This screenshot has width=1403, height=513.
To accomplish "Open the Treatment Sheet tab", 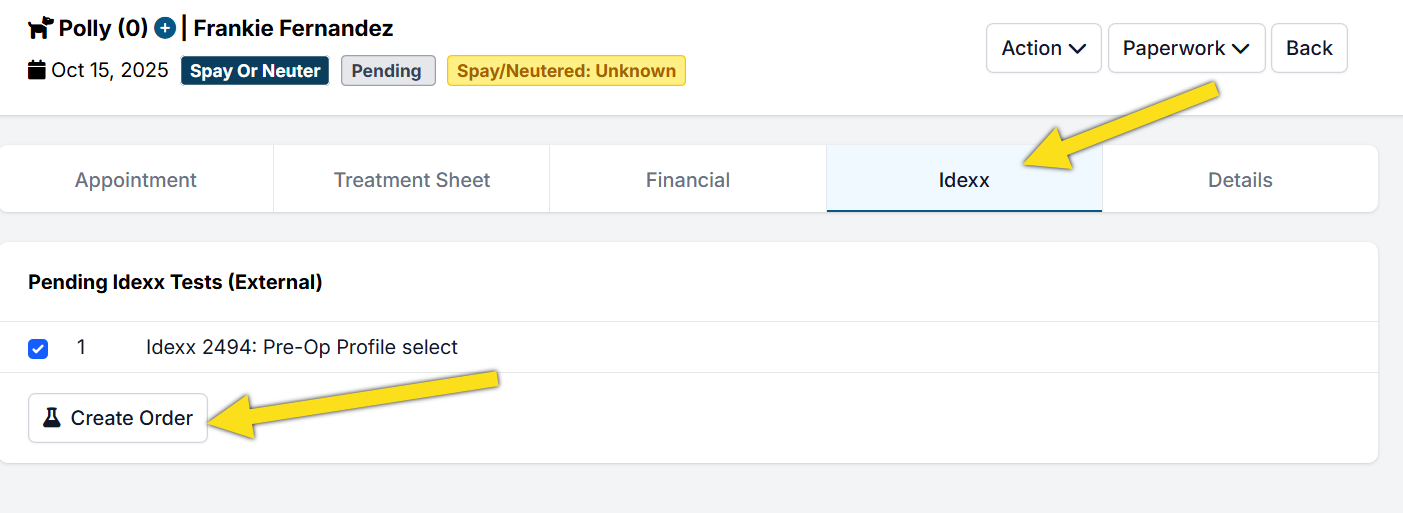I will pyautogui.click(x=412, y=180).
